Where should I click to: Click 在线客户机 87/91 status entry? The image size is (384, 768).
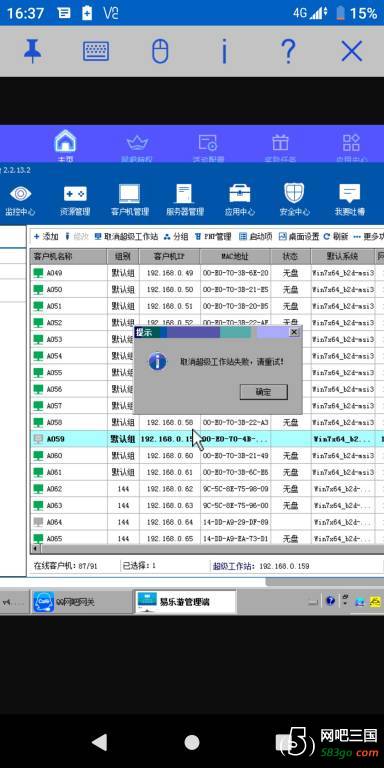(65, 566)
